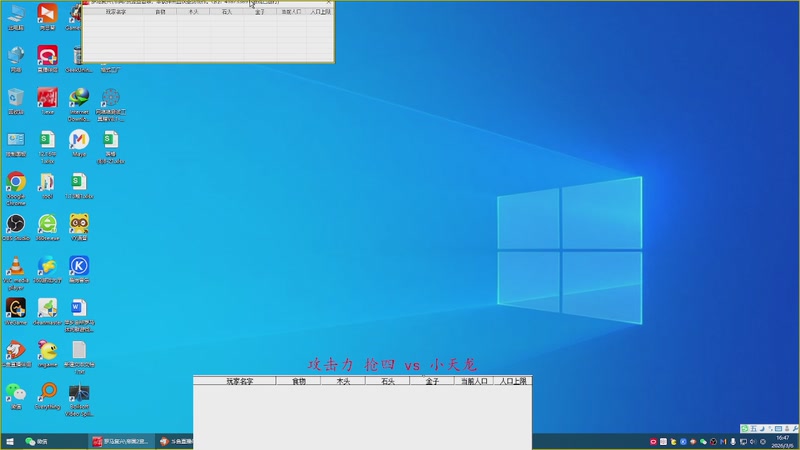Click the Pac-Man icon in system tray
Viewport: 800px width, 450px height.
[673, 441]
